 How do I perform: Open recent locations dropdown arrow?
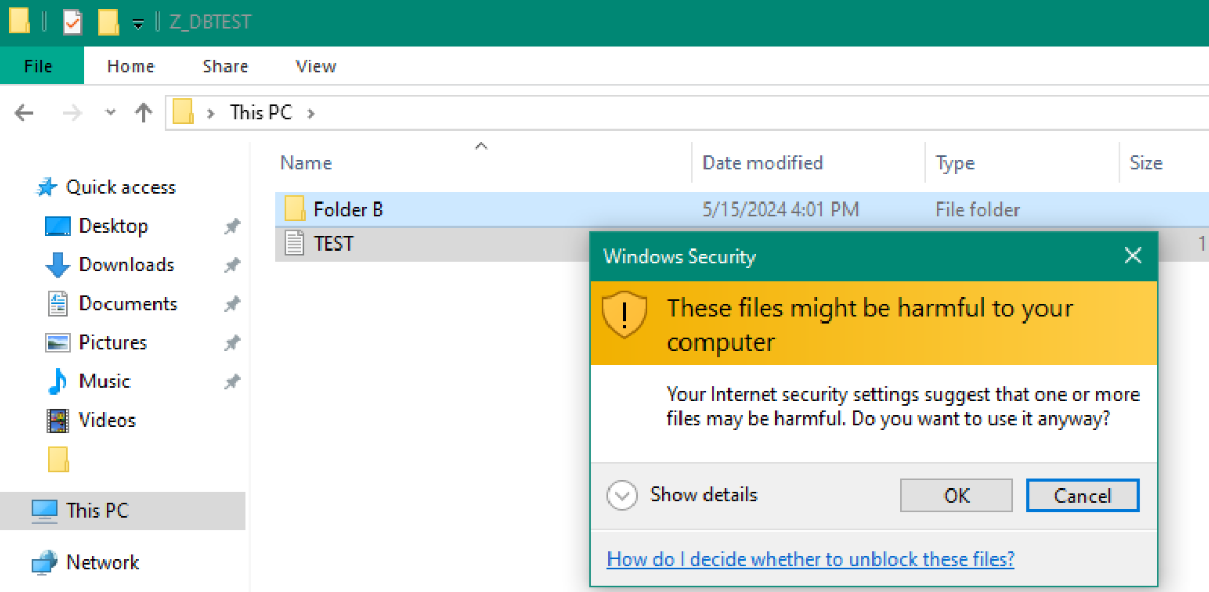[x=110, y=113]
